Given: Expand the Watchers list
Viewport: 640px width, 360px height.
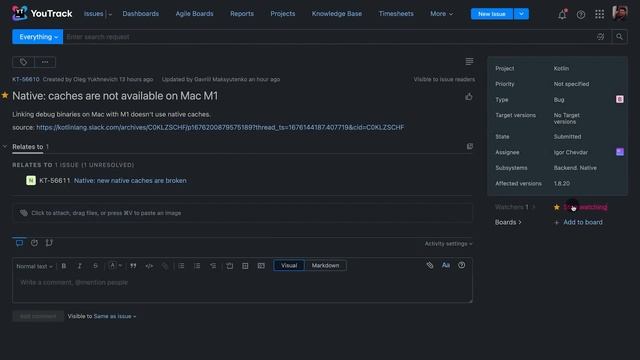Looking at the screenshot, I should [515, 207].
